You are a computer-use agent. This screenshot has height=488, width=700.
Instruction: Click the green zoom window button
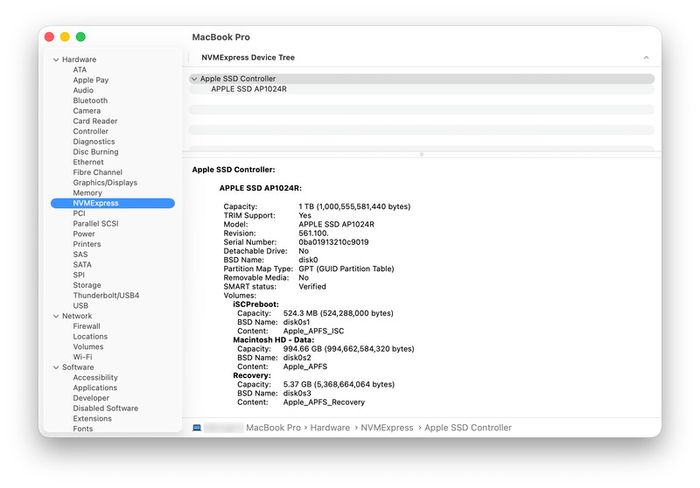pos(81,37)
